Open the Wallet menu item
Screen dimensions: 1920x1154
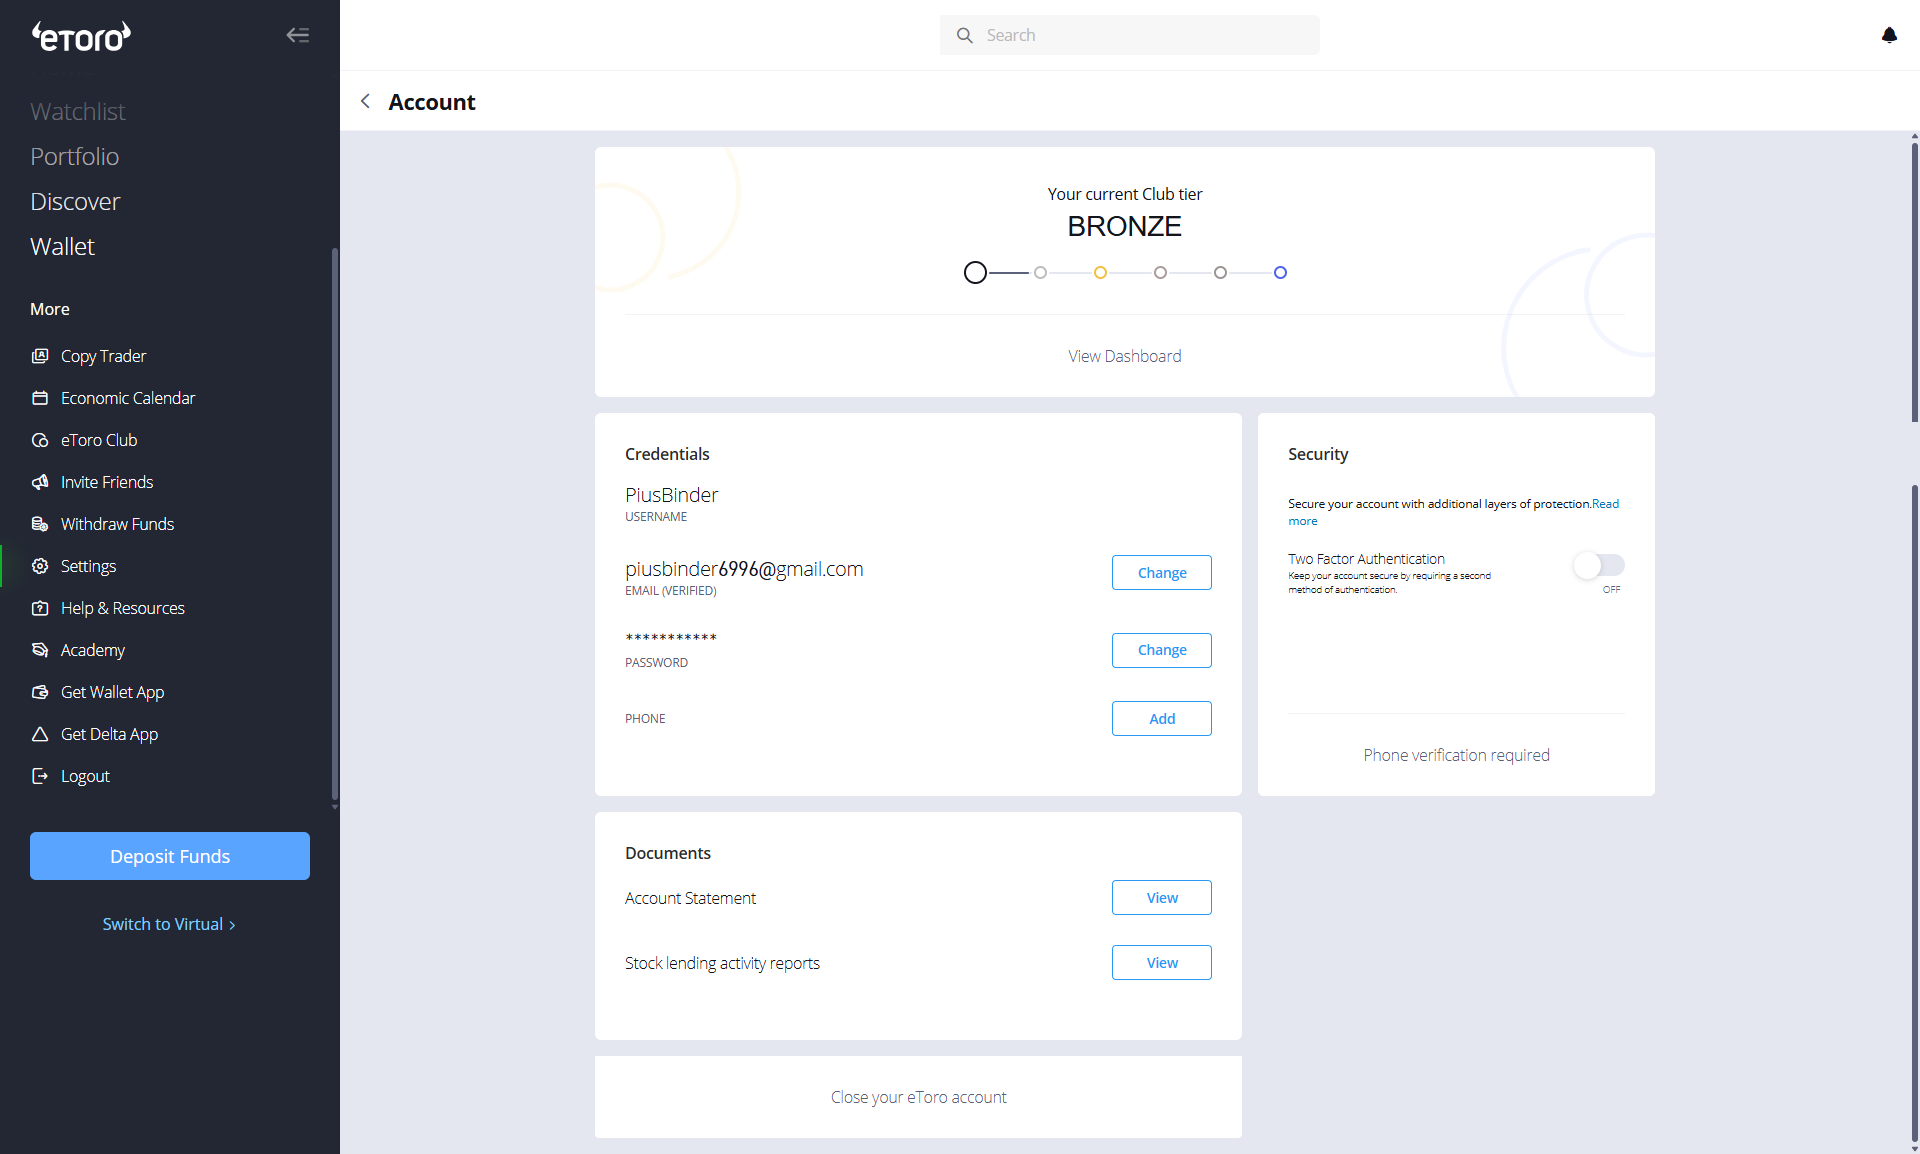tap(62, 247)
